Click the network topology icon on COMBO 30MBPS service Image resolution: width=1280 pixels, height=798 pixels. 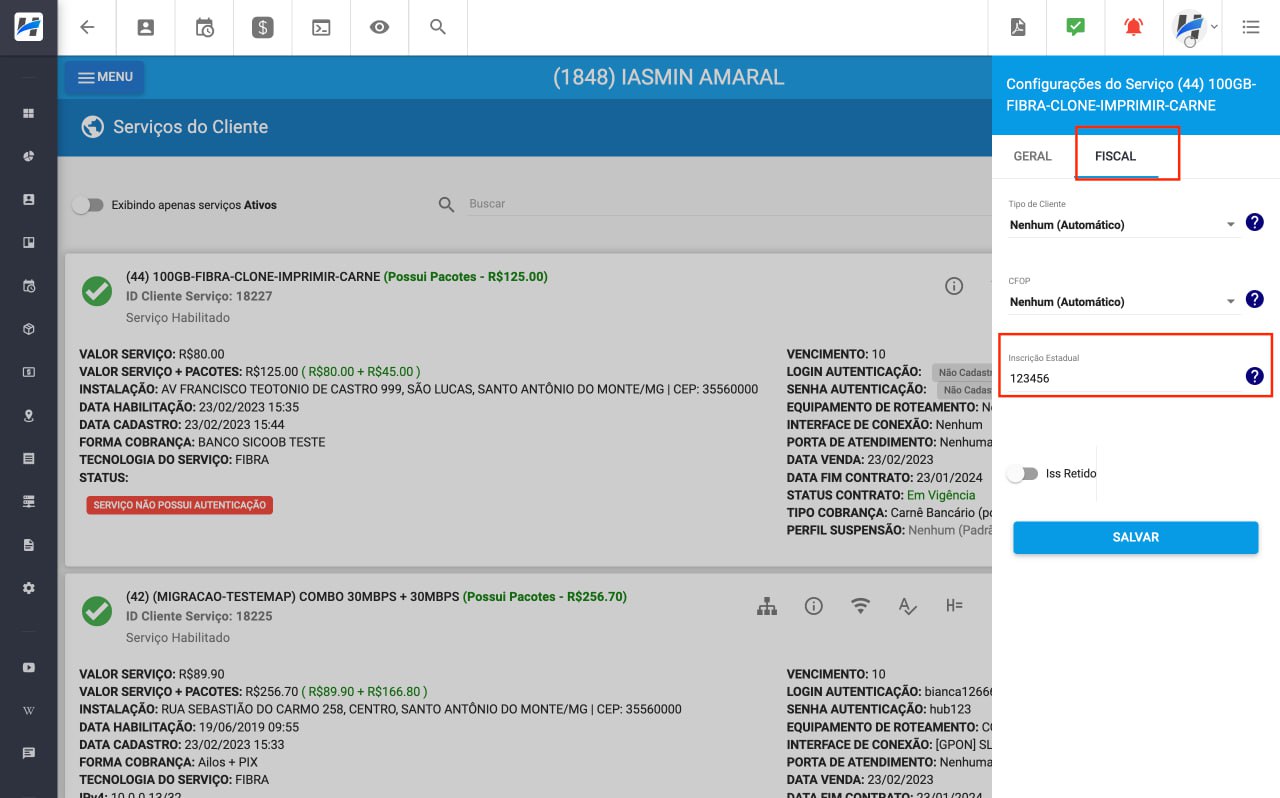pyautogui.click(x=767, y=606)
